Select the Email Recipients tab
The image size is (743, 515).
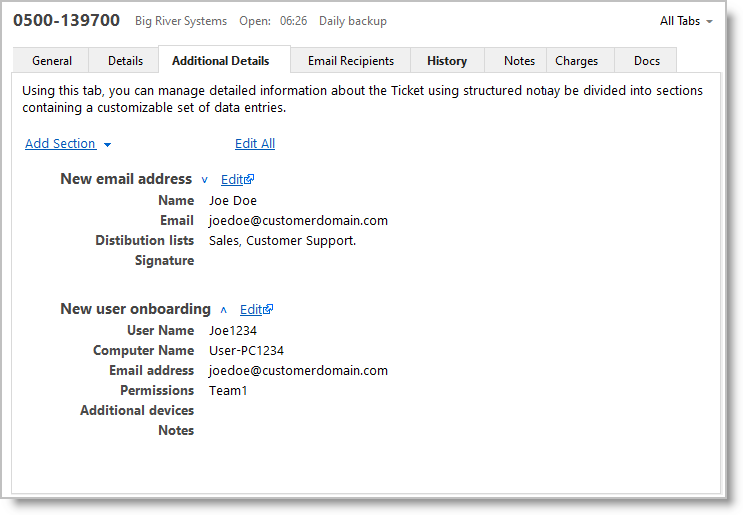coord(350,61)
